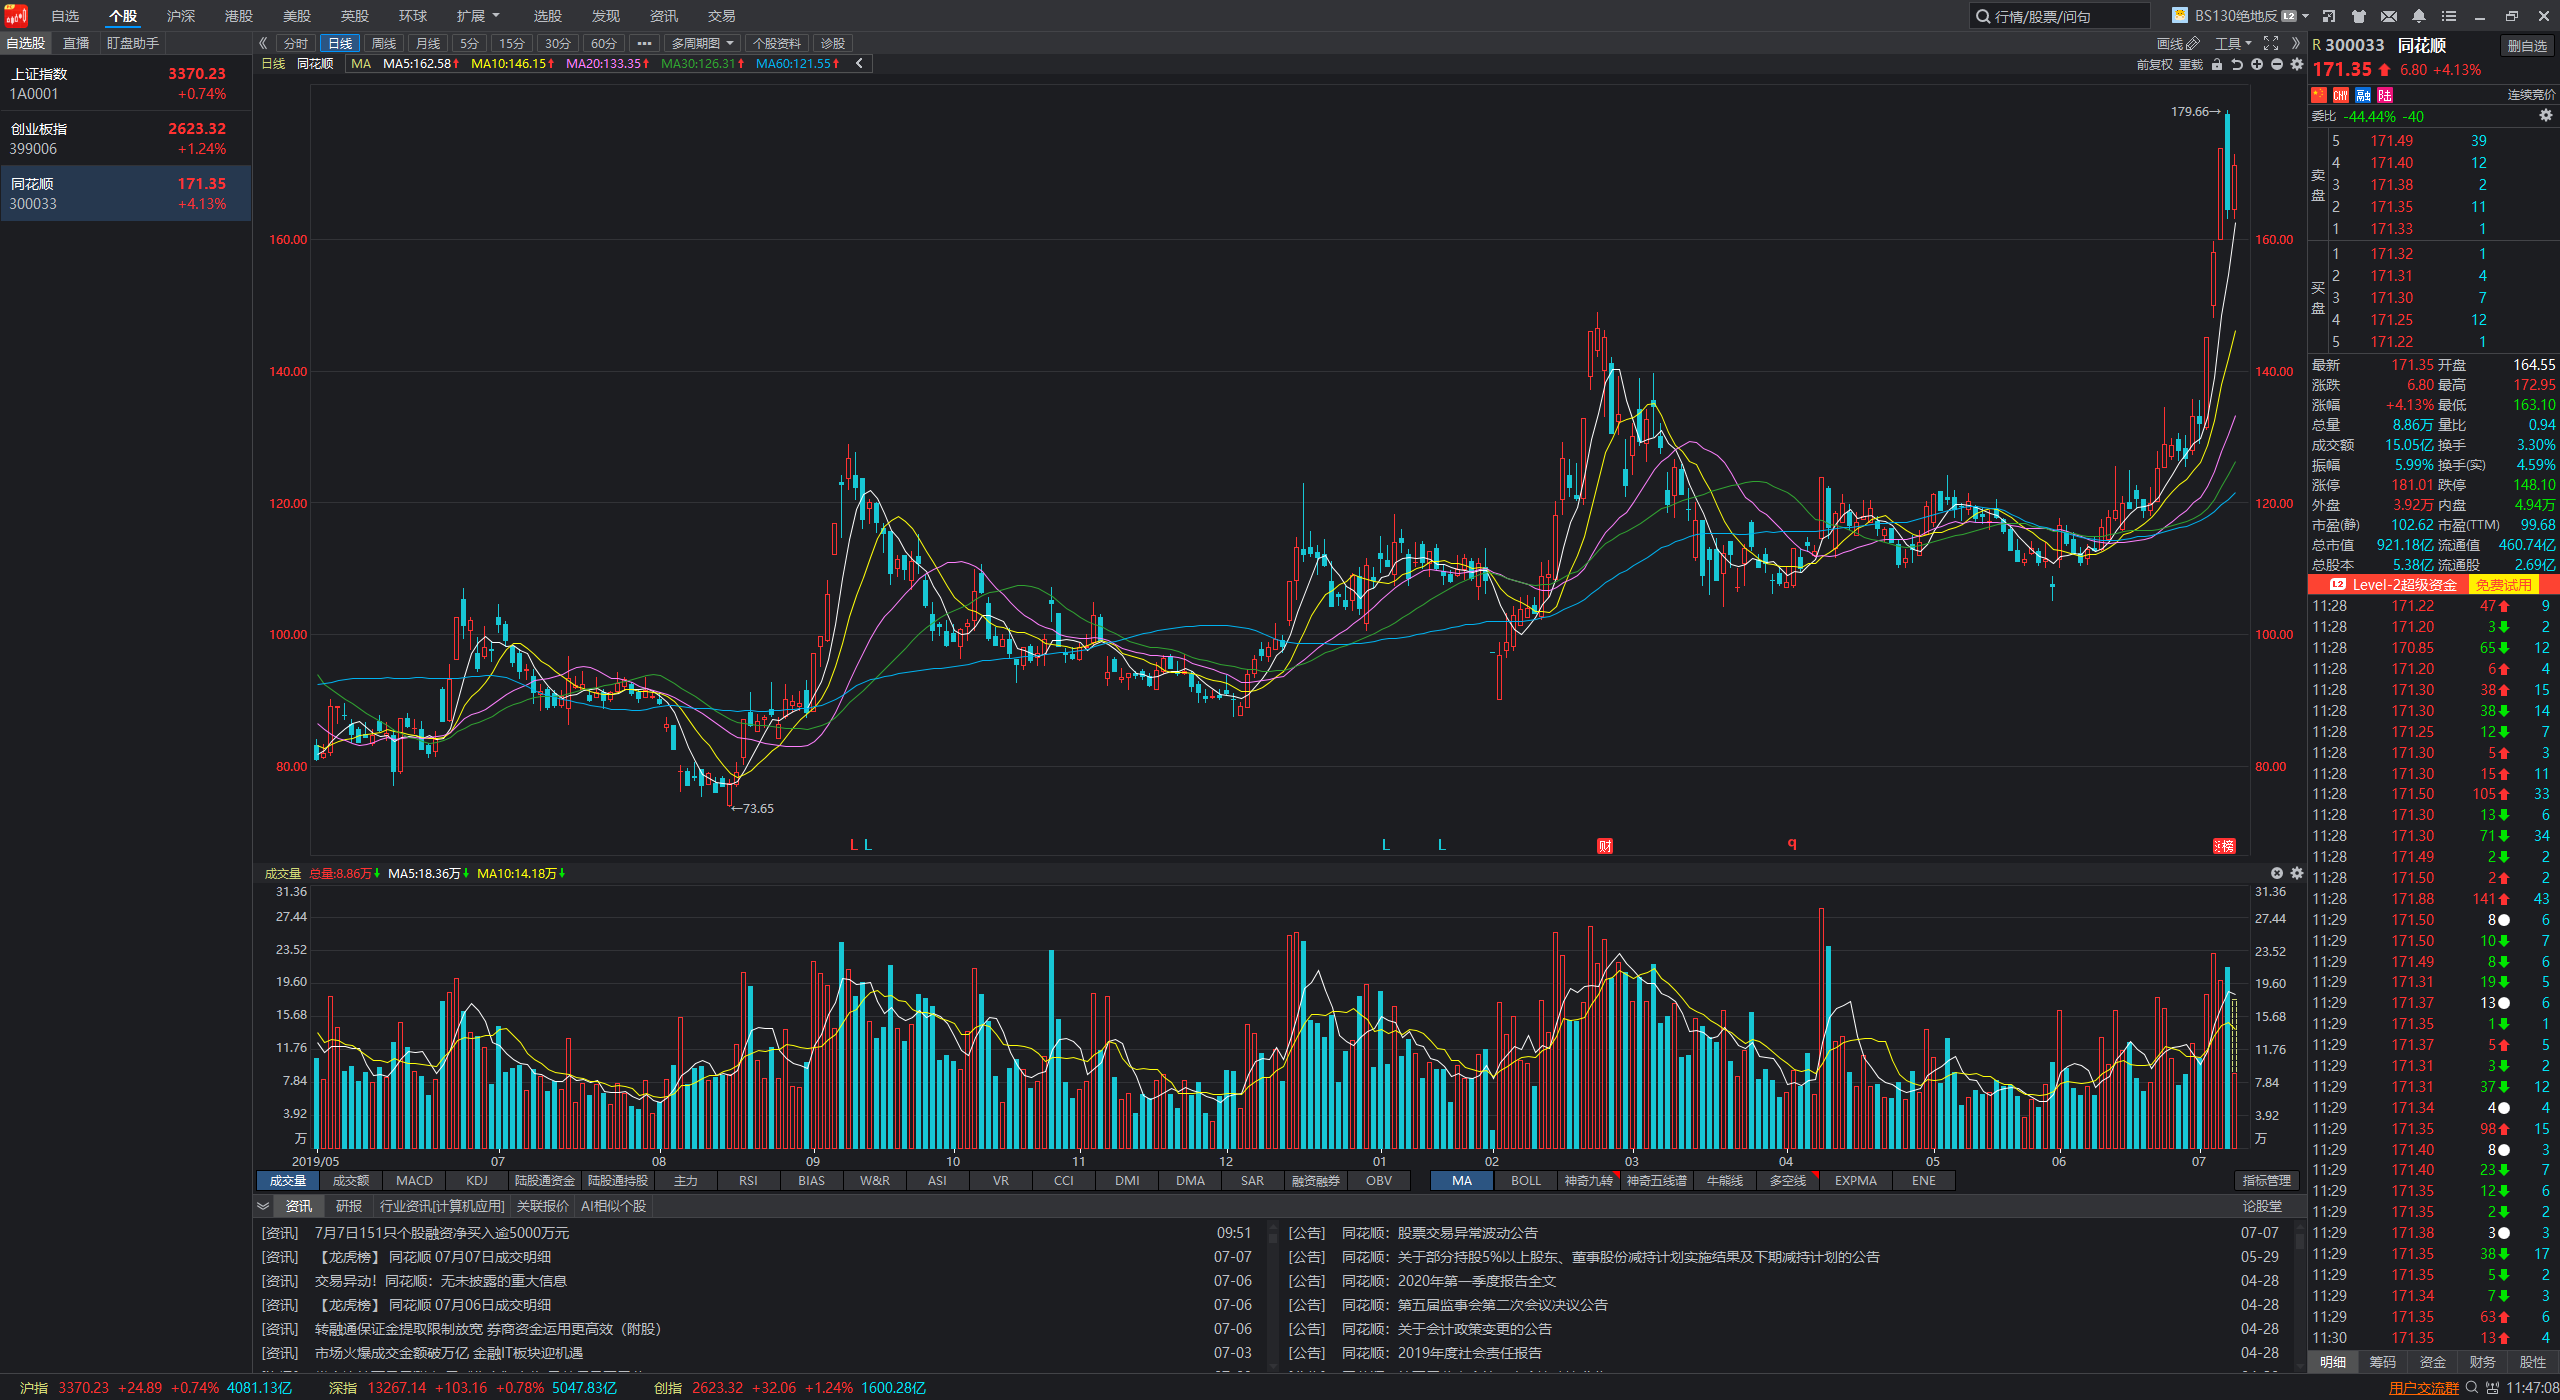This screenshot has width=2560, height=1400.
Task: Zoom out chart with minus icon
Action: pos(2277,64)
